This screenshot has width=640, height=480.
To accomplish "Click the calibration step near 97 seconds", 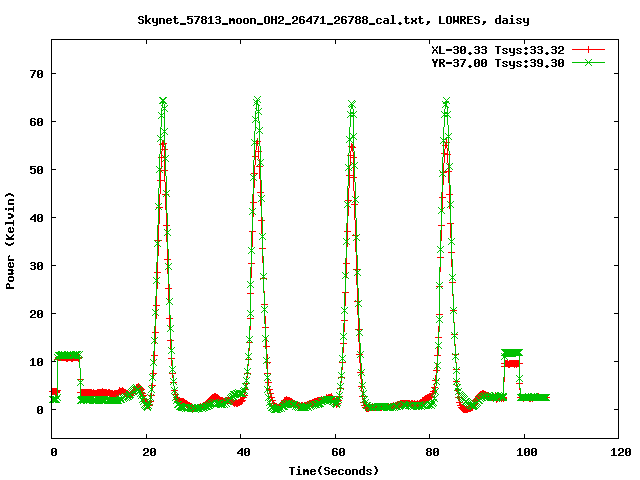I will coord(511,356).
